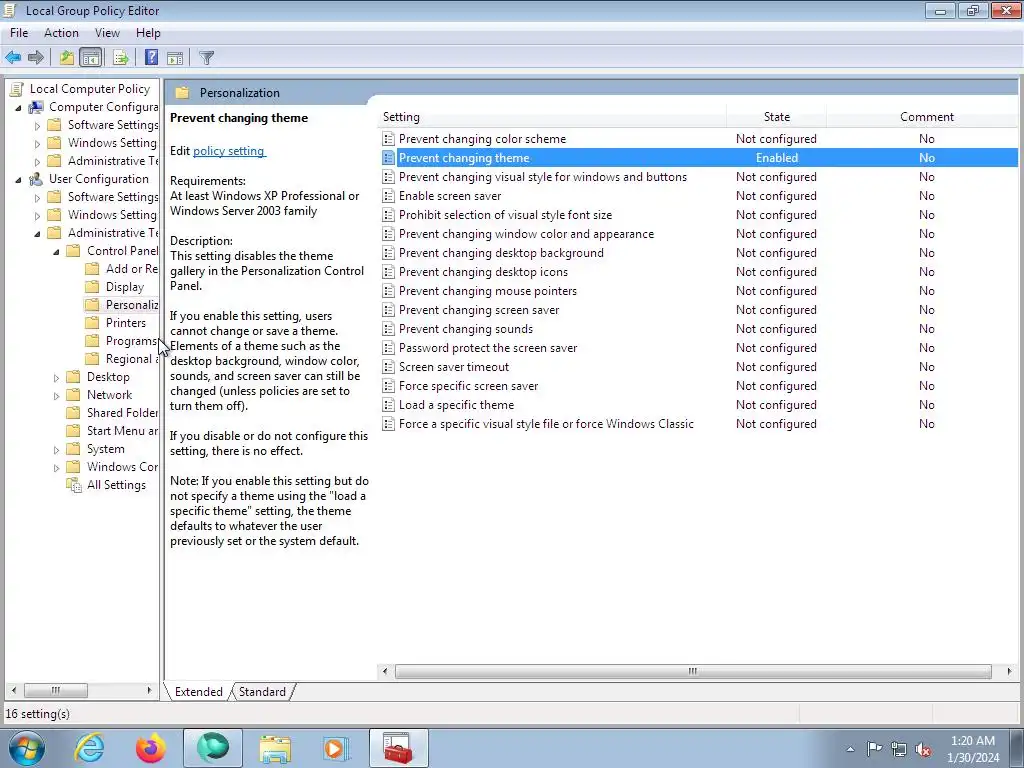Viewport: 1024px width, 768px height.
Task: Switch to the Standard tab
Action: coord(262,692)
